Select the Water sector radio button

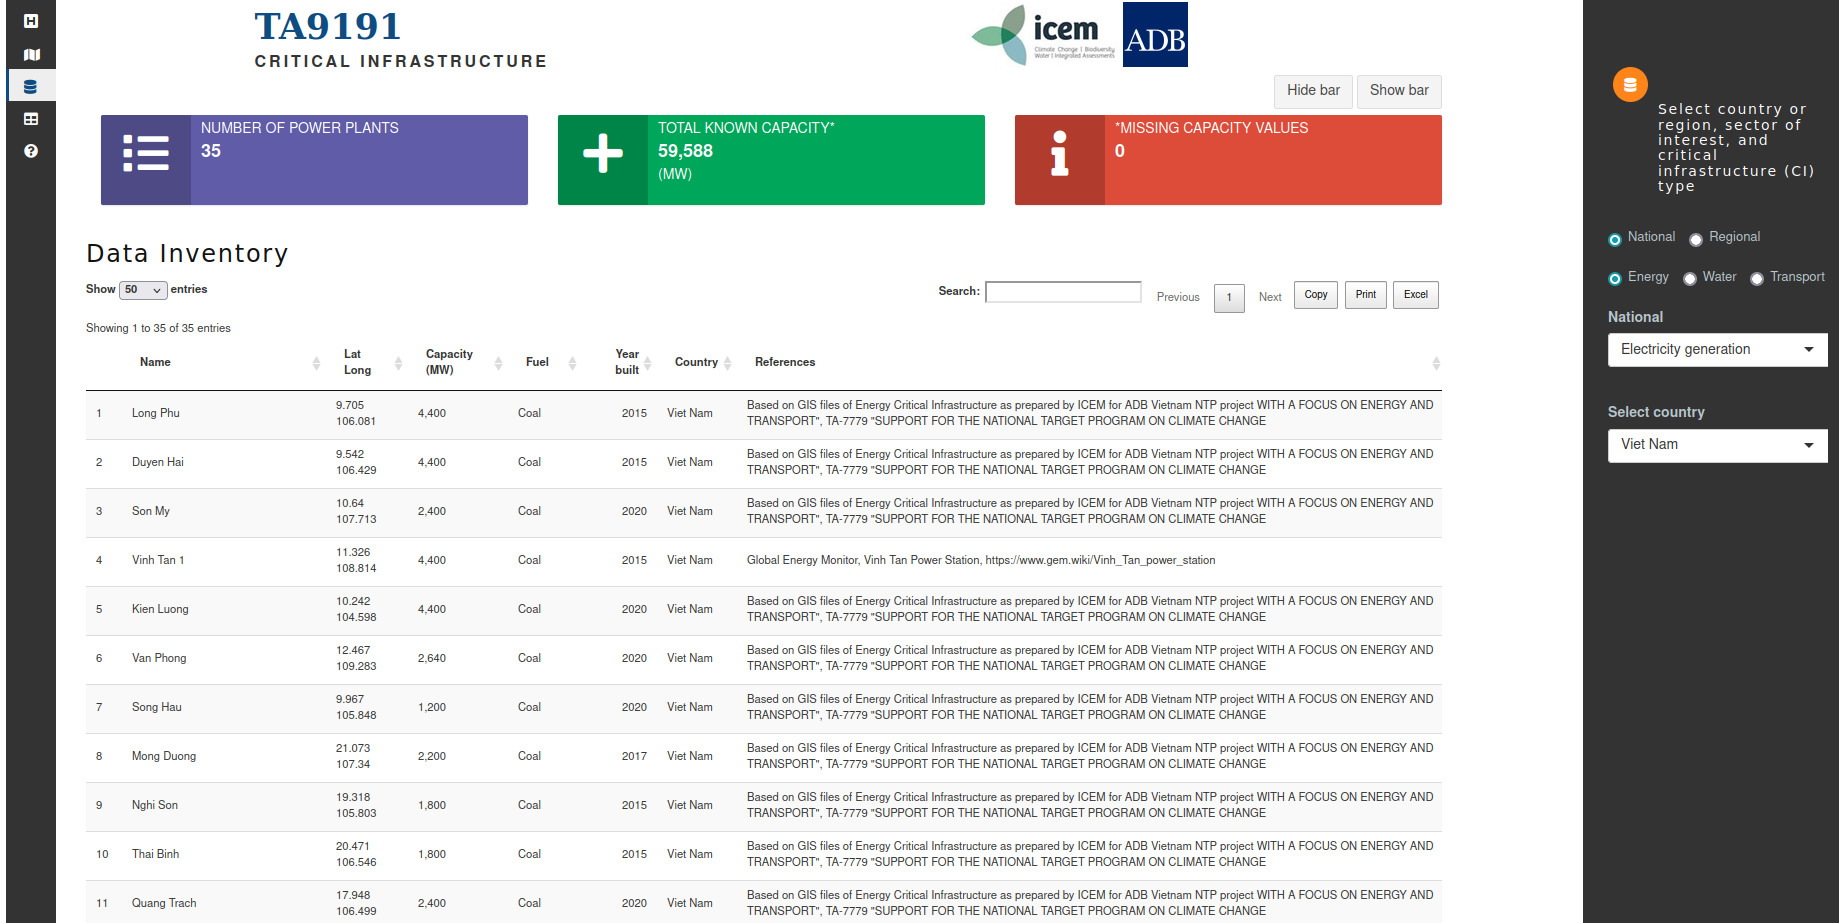click(x=1689, y=279)
